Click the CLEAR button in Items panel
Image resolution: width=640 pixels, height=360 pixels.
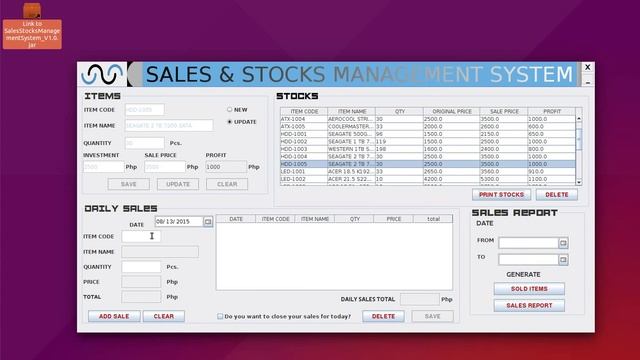click(x=227, y=184)
